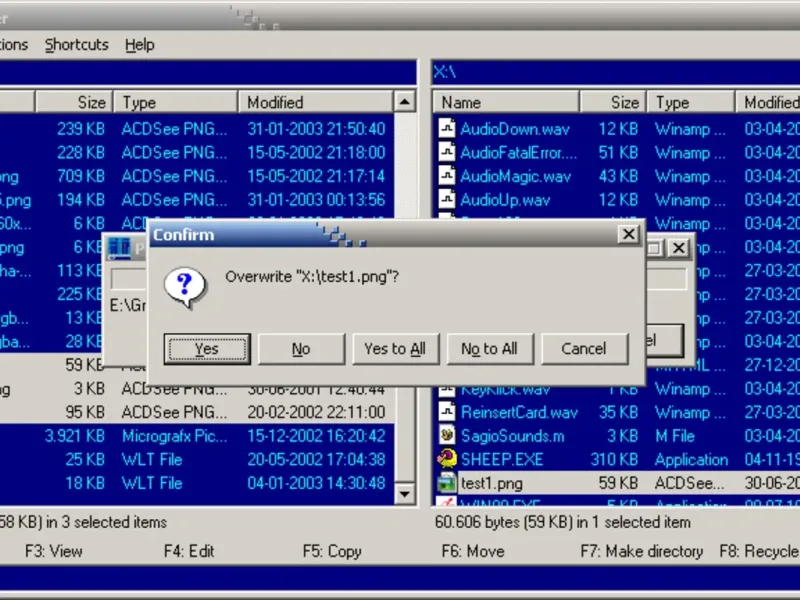
Task: Select the AudioUp.wav file name
Action: pyautogui.click(x=505, y=200)
